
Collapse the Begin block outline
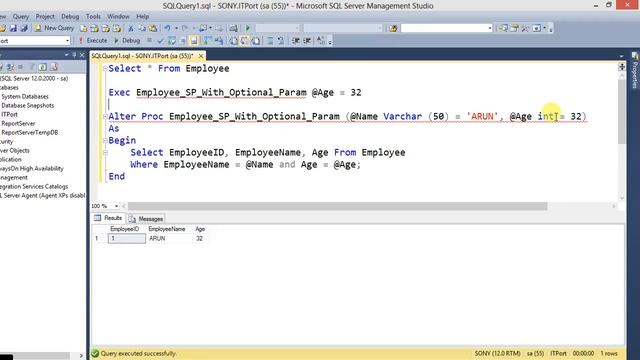pos(105,140)
